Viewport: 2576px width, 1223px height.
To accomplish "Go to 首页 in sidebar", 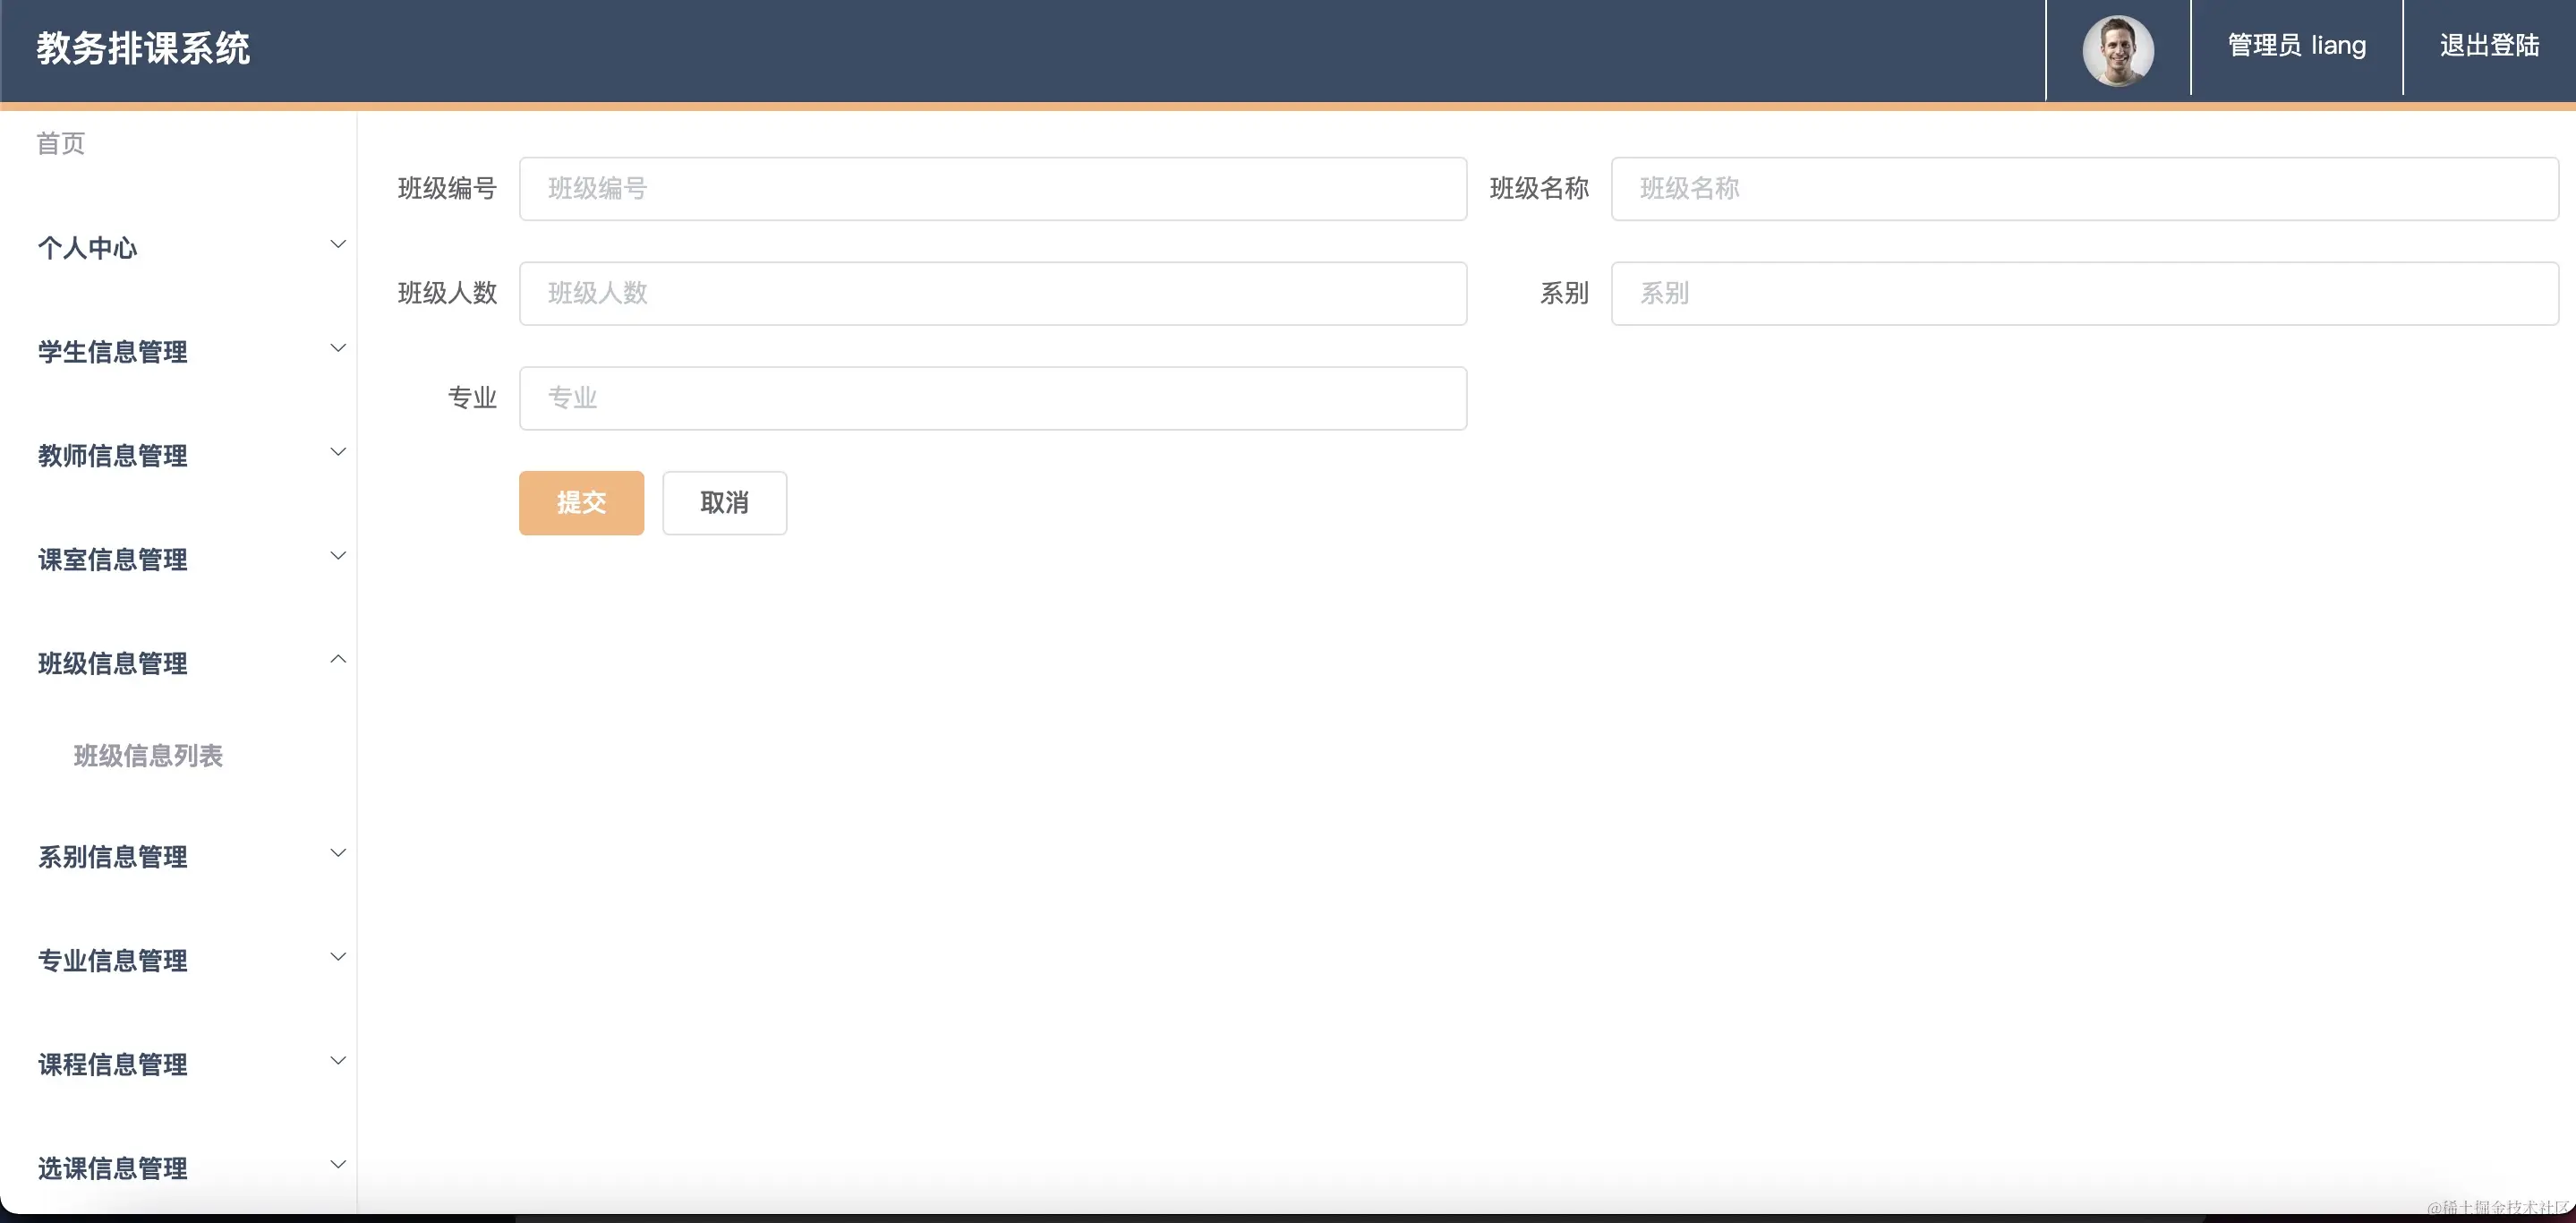I will pyautogui.click(x=61, y=144).
